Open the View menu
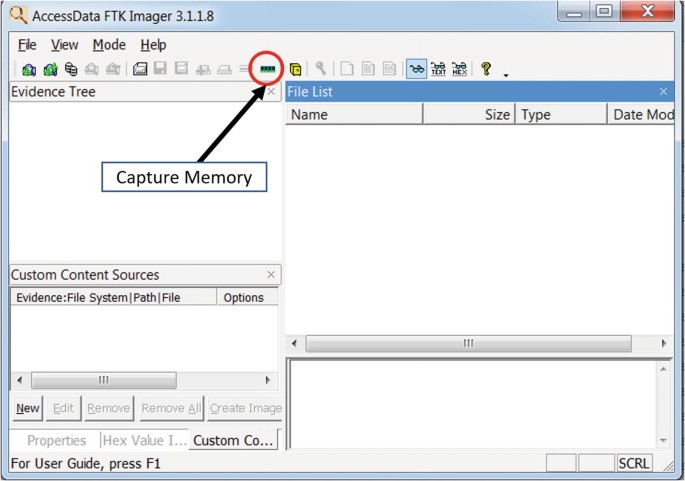This screenshot has height=481, width=685. point(65,45)
